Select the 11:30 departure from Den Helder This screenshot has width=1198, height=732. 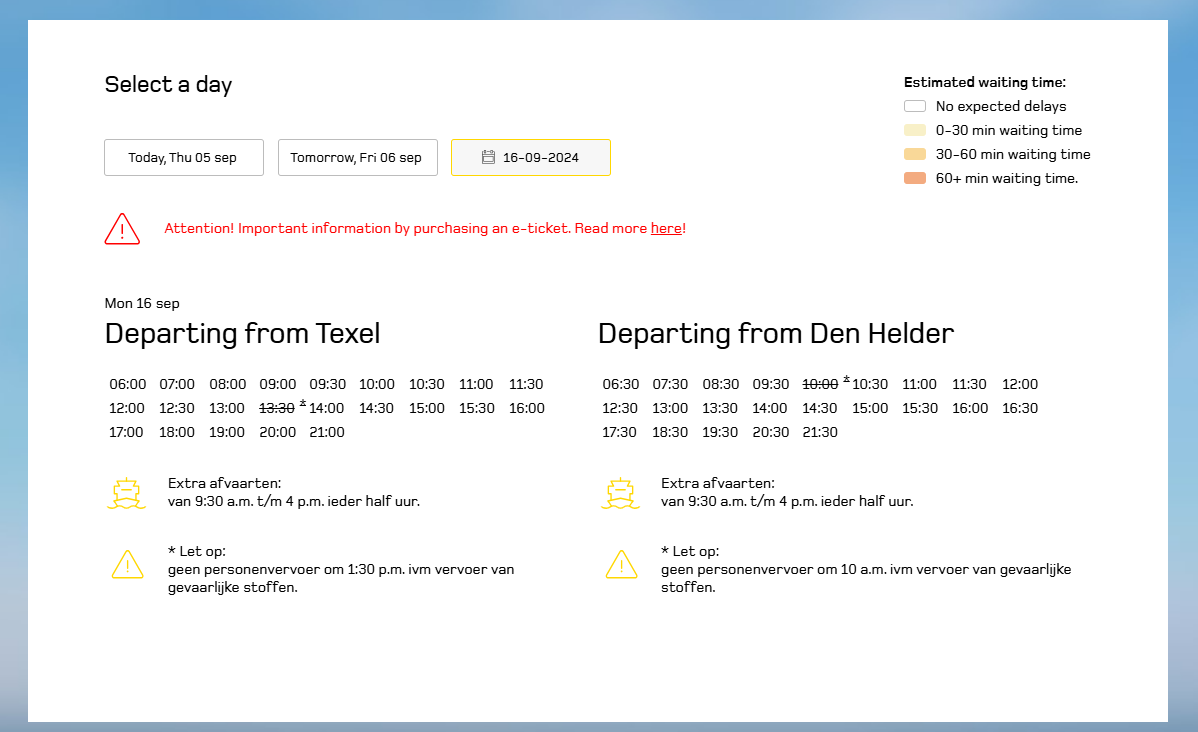pos(969,384)
